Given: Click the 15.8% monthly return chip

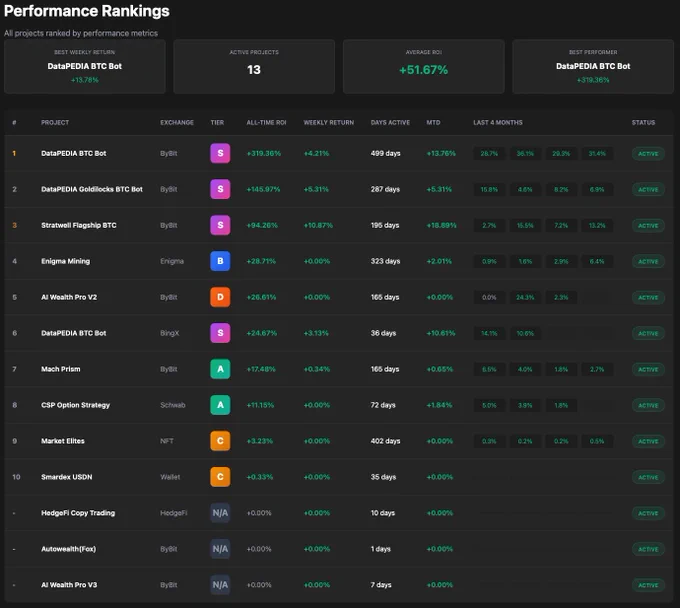Looking at the screenshot, I should point(489,190).
